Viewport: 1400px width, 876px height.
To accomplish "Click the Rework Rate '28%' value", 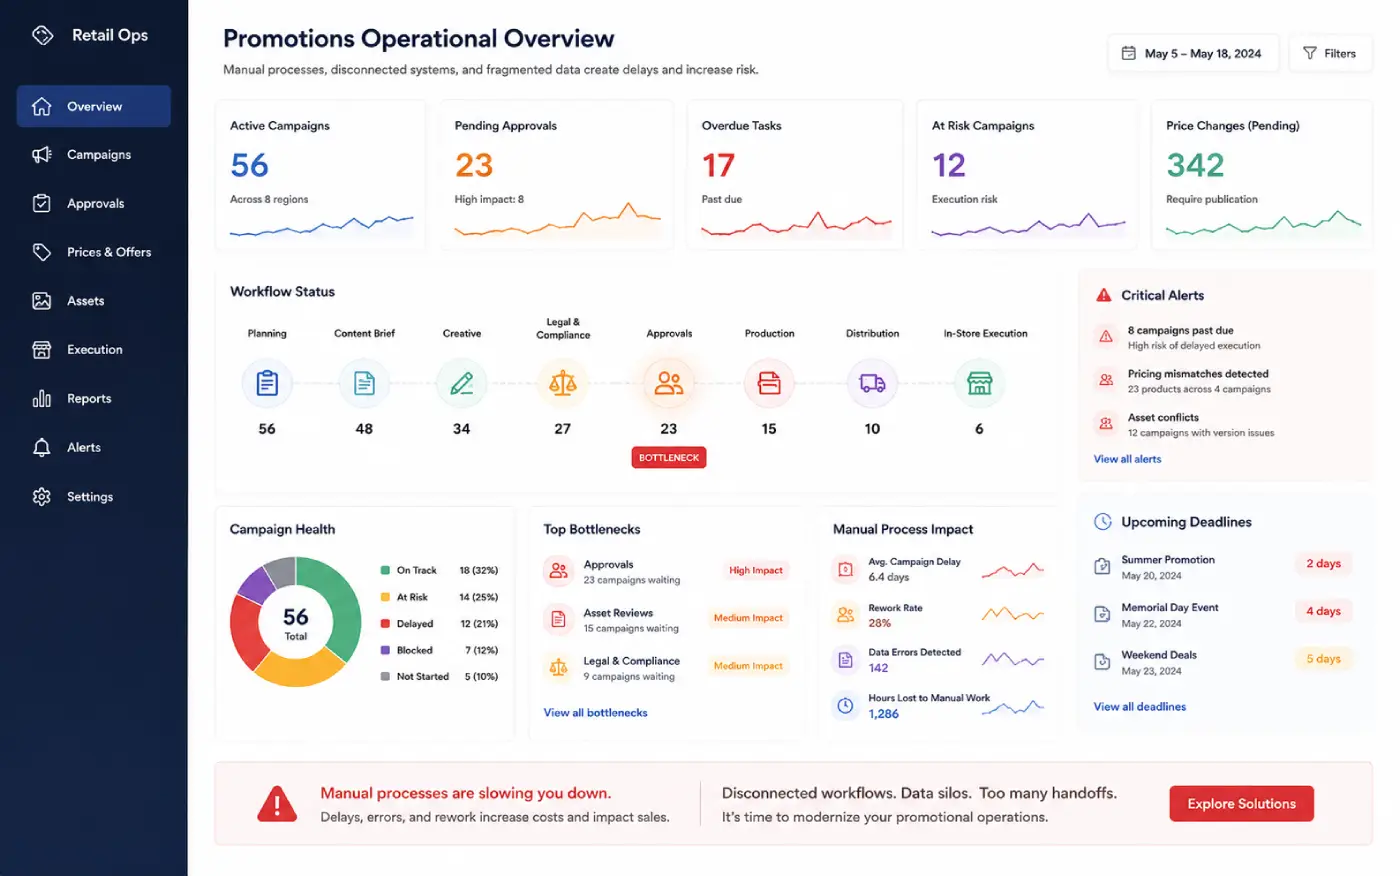I will pyautogui.click(x=880, y=623).
